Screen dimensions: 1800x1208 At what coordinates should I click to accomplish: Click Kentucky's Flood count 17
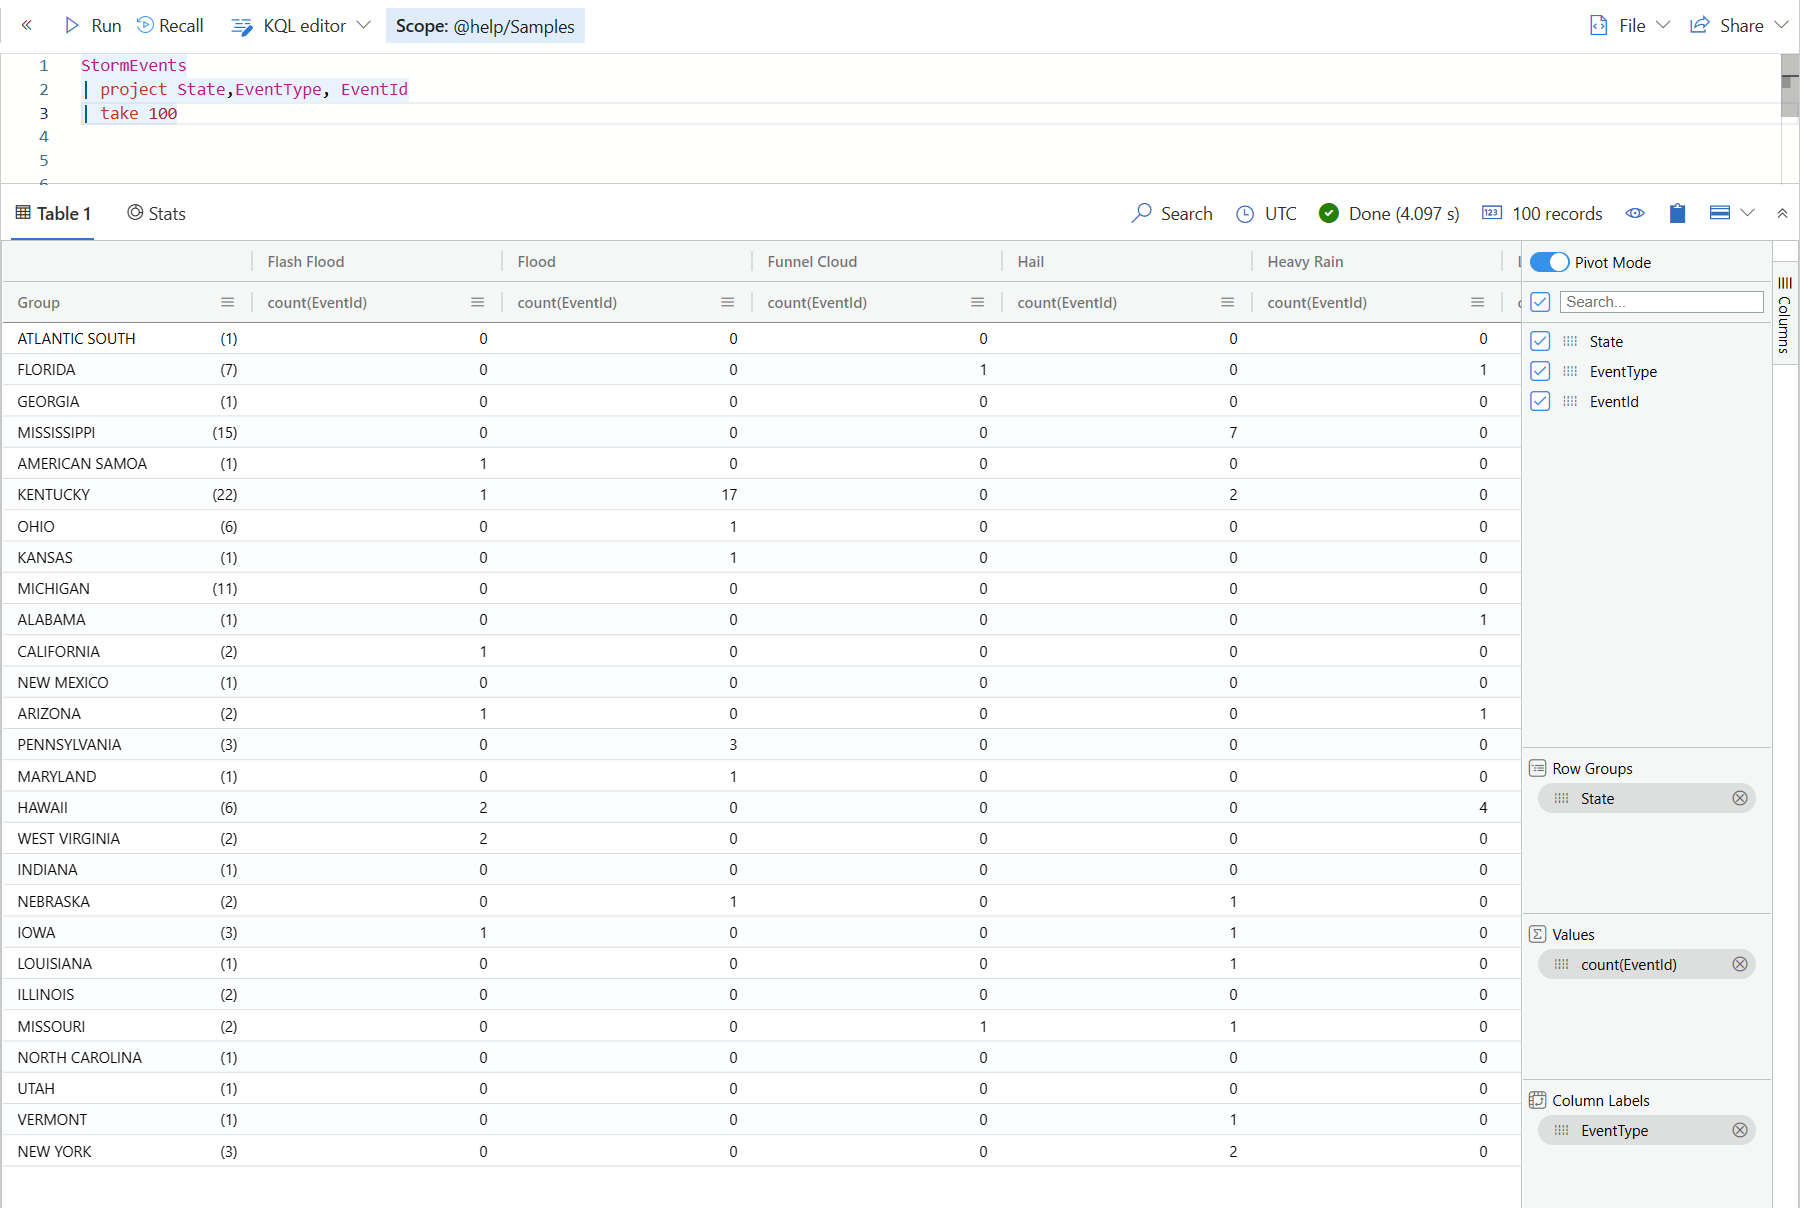(730, 495)
